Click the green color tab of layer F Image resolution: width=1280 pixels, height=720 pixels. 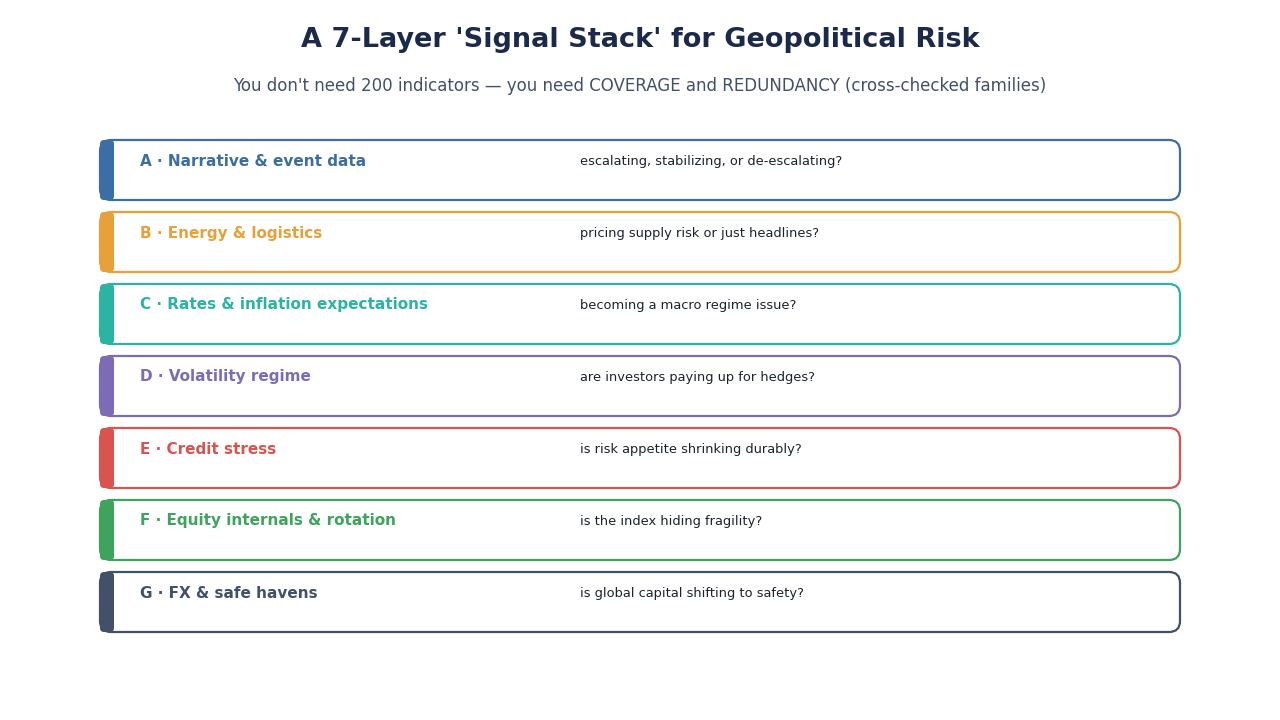(x=107, y=530)
